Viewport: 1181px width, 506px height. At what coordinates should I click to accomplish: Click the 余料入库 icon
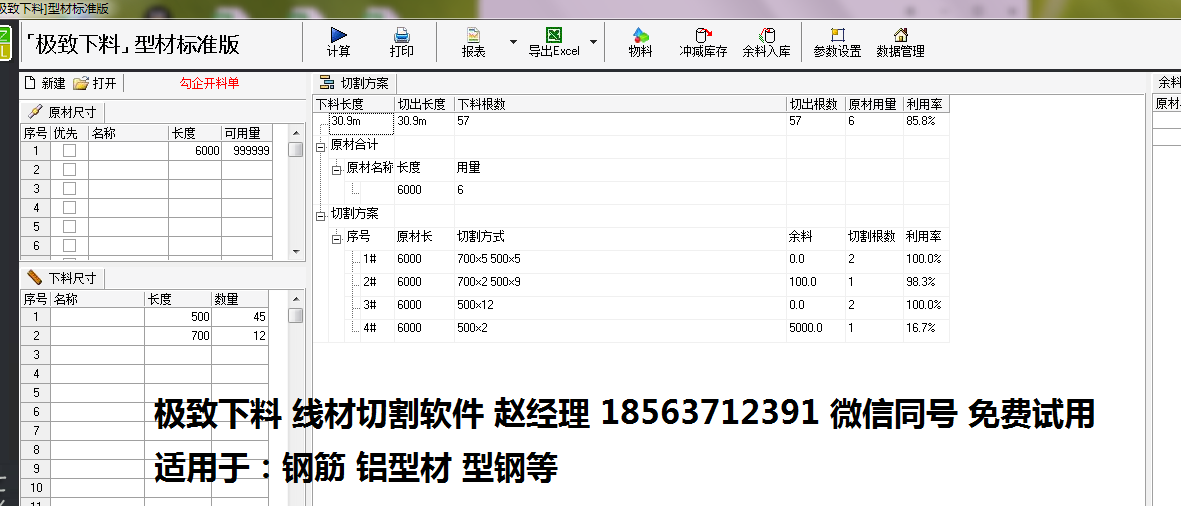tap(766, 36)
